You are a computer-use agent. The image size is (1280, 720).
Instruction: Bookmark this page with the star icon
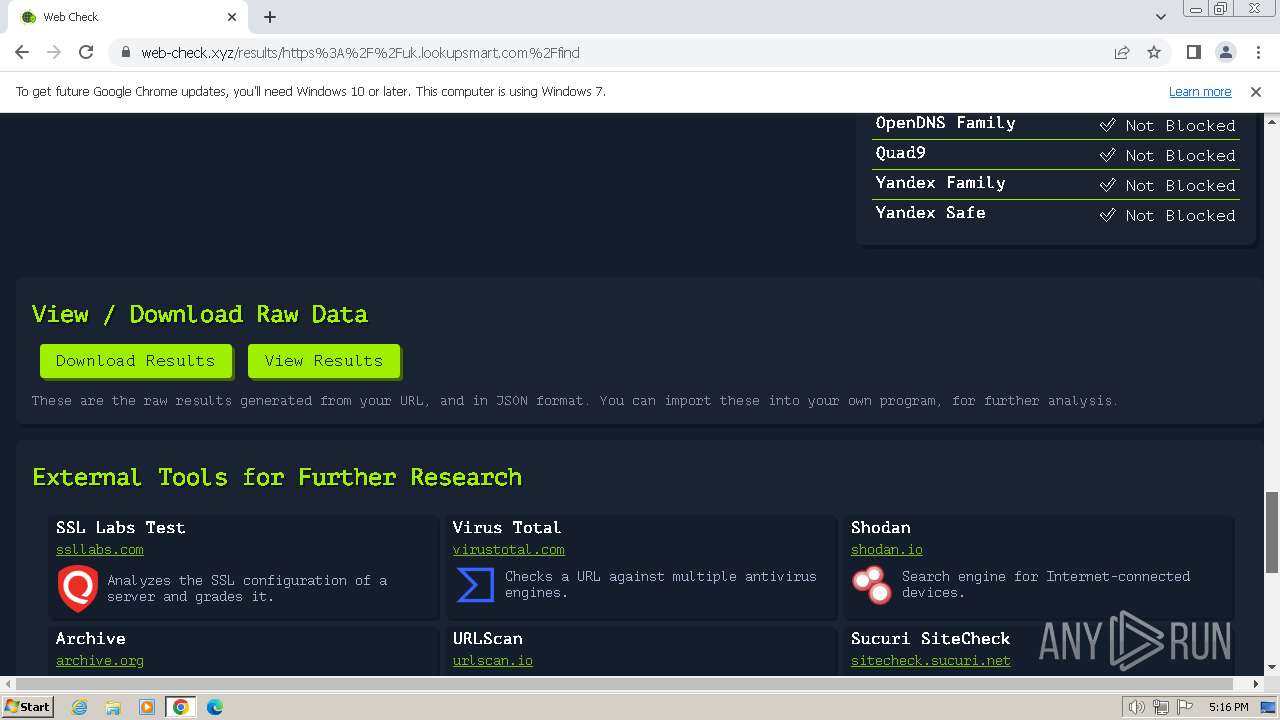(x=1154, y=52)
